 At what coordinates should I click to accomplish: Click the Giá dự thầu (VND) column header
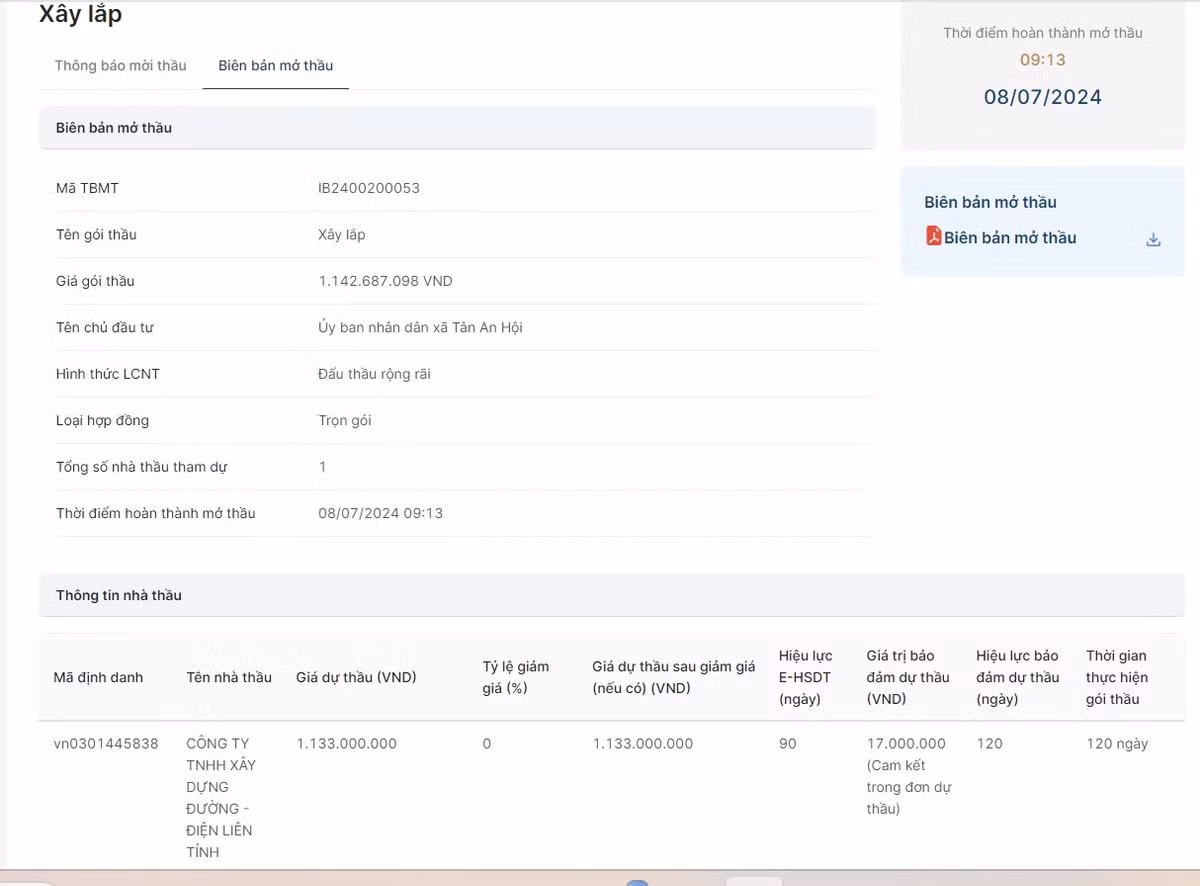coord(356,677)
